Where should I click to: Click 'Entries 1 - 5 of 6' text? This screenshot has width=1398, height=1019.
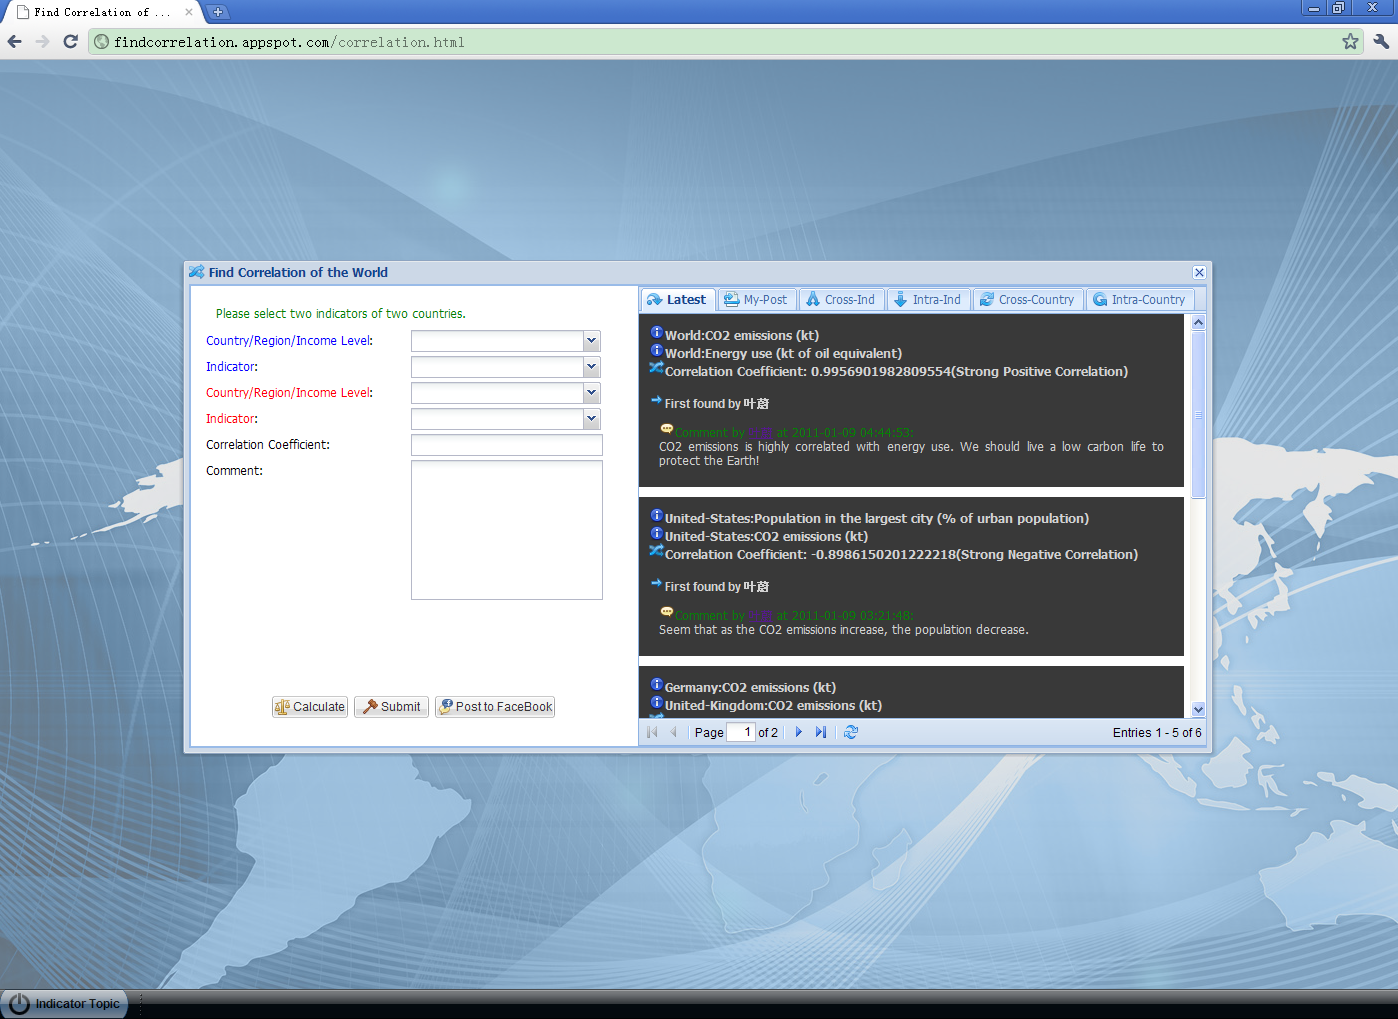pyautogui.click(x=1157, y=733)
